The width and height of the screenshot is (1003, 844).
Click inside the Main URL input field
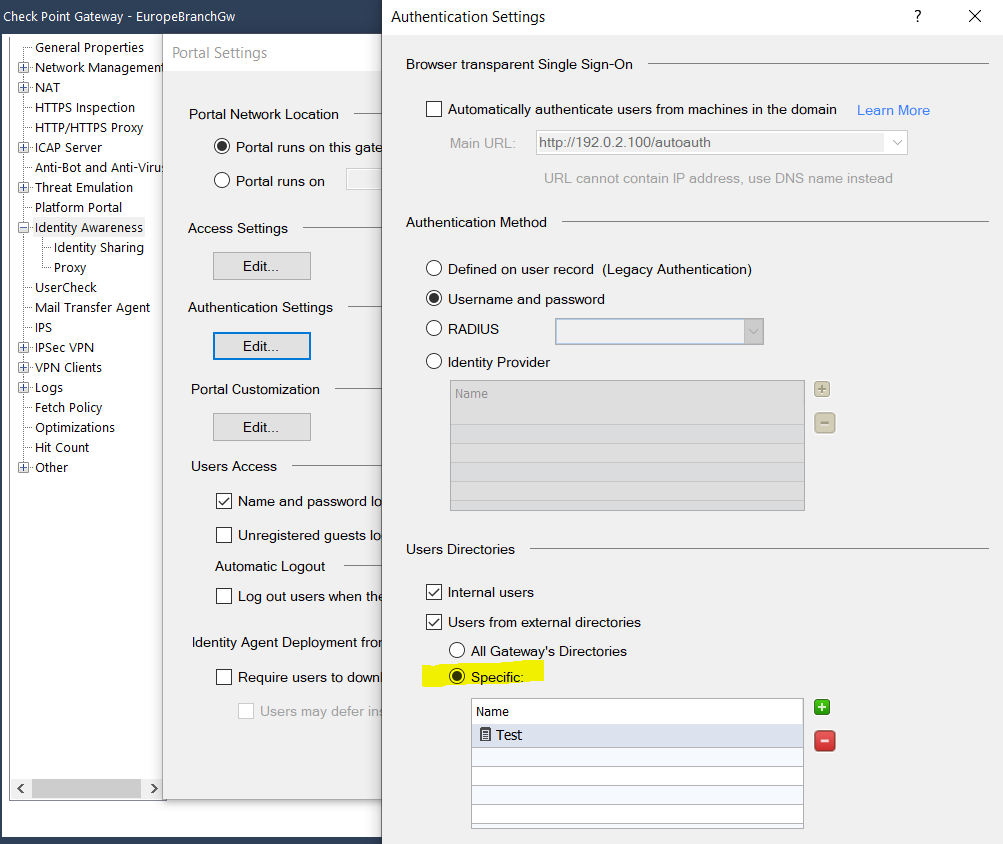click(x=700, y=142)
